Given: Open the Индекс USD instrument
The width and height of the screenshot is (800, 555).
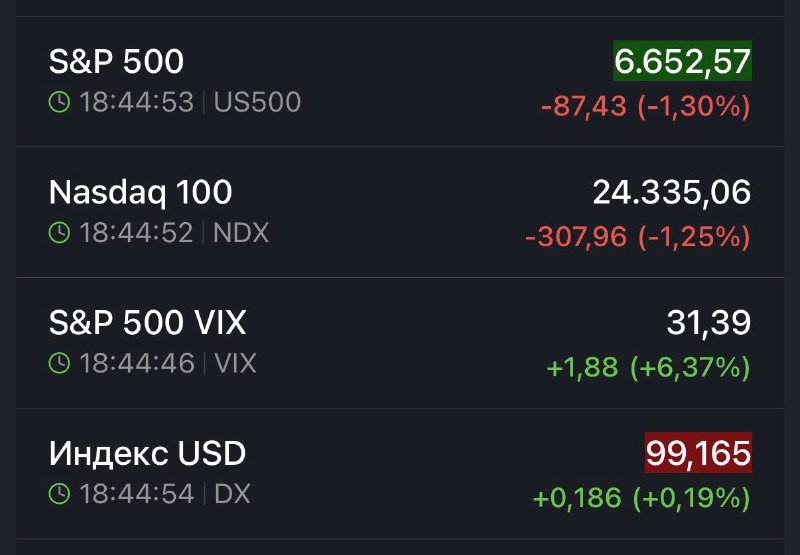Looking at the screenshot, I should [147, 453].
